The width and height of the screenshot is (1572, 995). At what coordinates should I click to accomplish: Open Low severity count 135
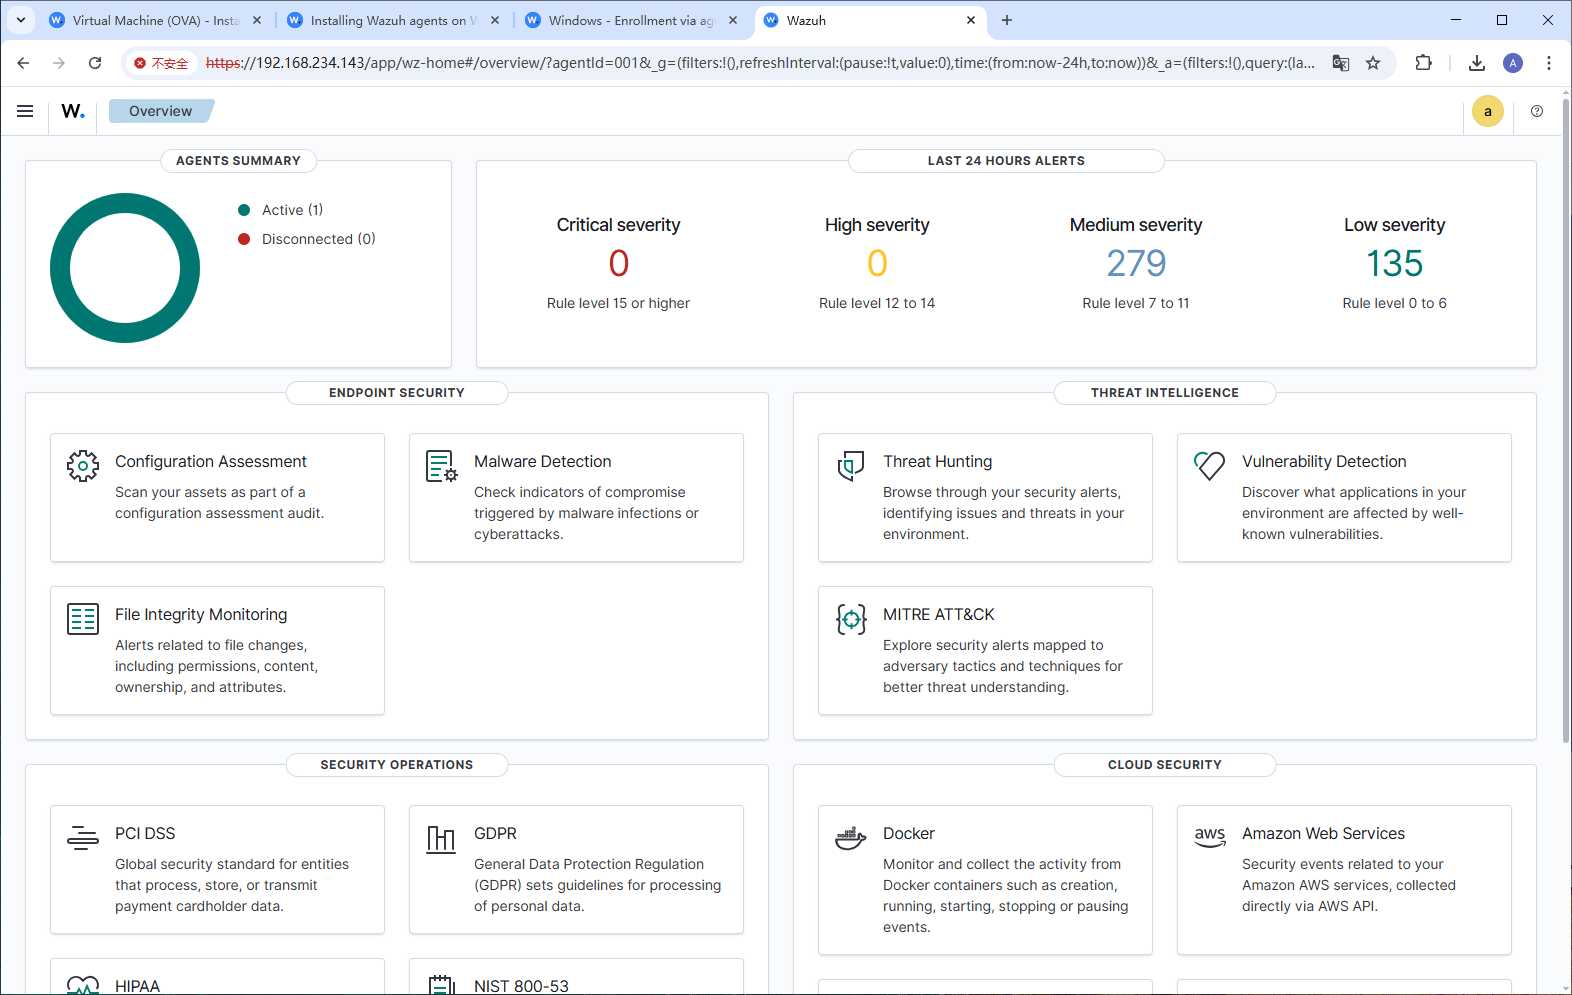1395,263
